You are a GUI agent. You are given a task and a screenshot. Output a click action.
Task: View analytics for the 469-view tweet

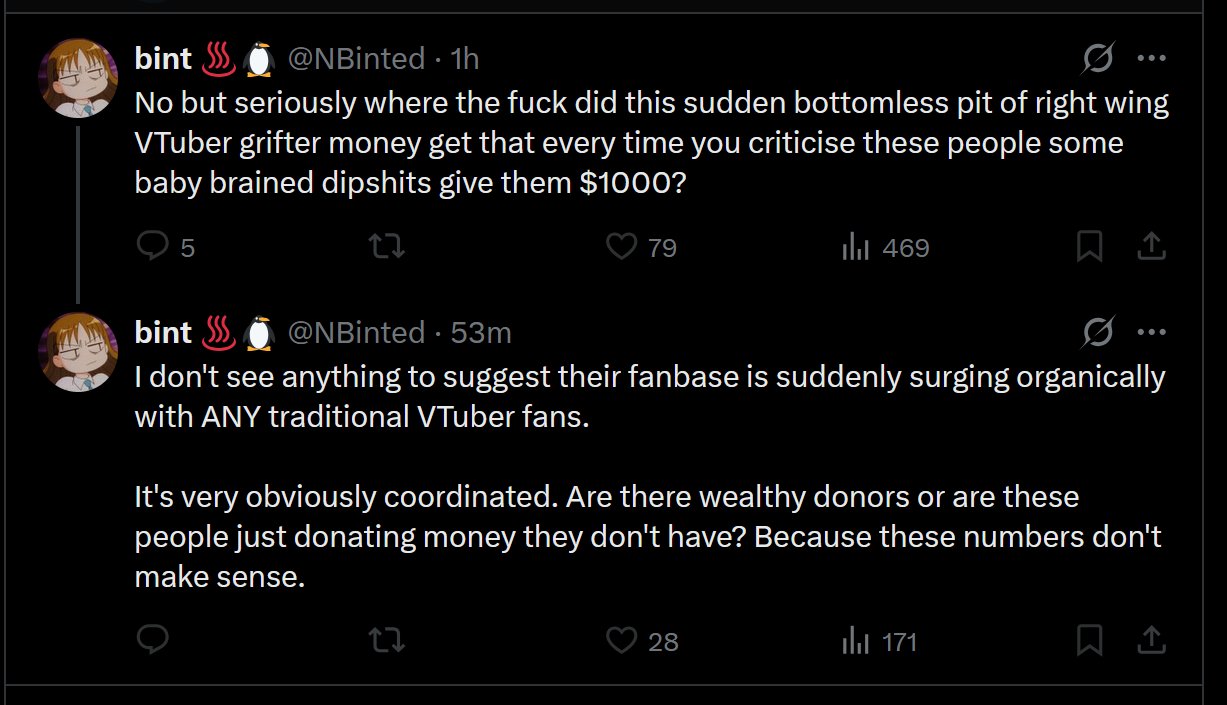click(856, 247)
